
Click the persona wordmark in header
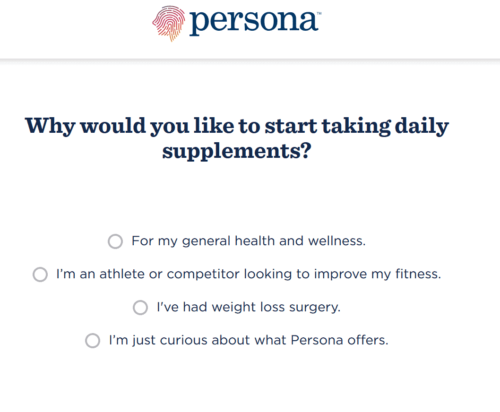point(253,22)
